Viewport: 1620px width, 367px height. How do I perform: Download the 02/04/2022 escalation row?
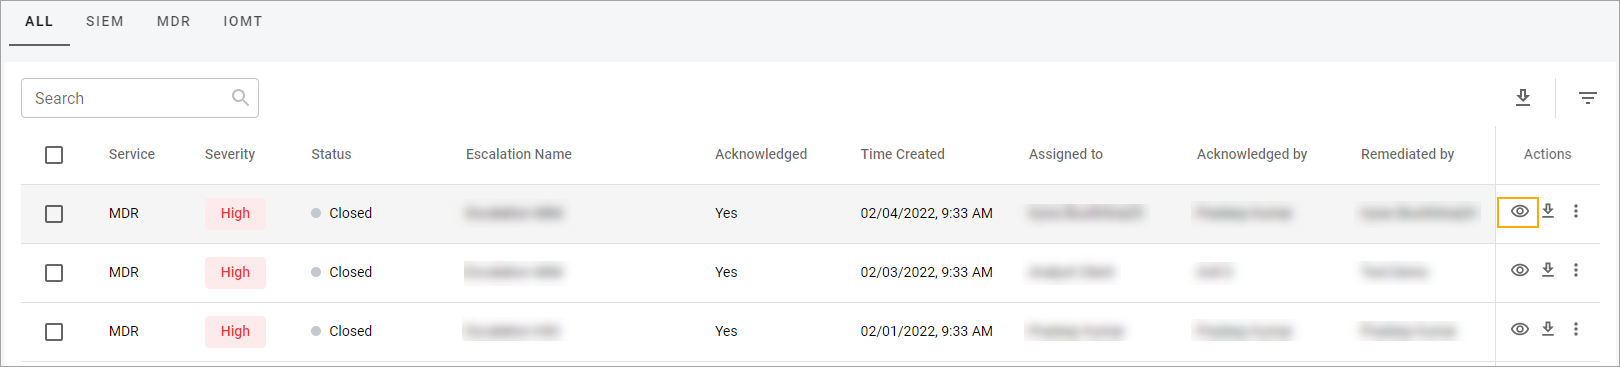(x=1548, y=211)
